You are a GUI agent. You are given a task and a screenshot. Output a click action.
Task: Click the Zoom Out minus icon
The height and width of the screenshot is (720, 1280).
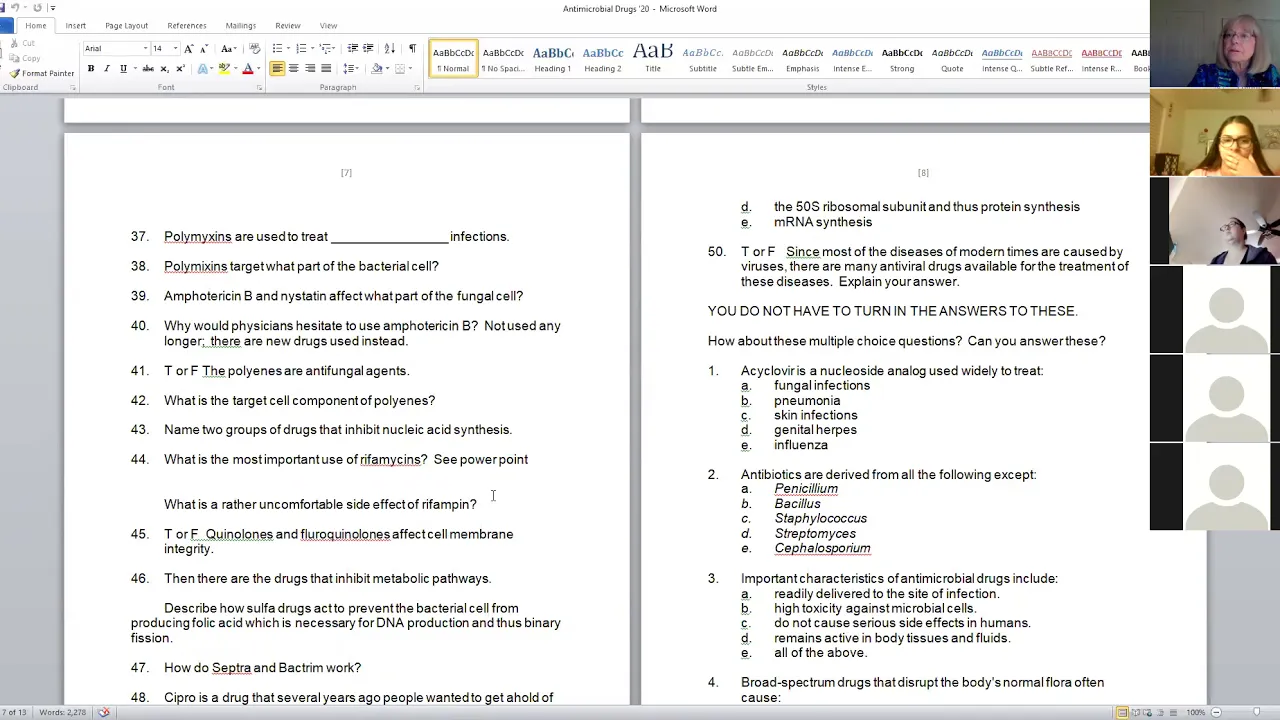[1216, 712]
